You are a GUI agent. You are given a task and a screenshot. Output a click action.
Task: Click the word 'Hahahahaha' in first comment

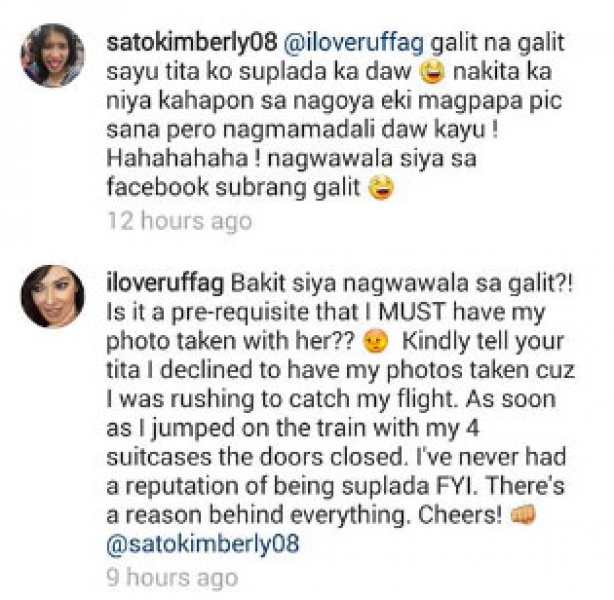coord(177,158)
